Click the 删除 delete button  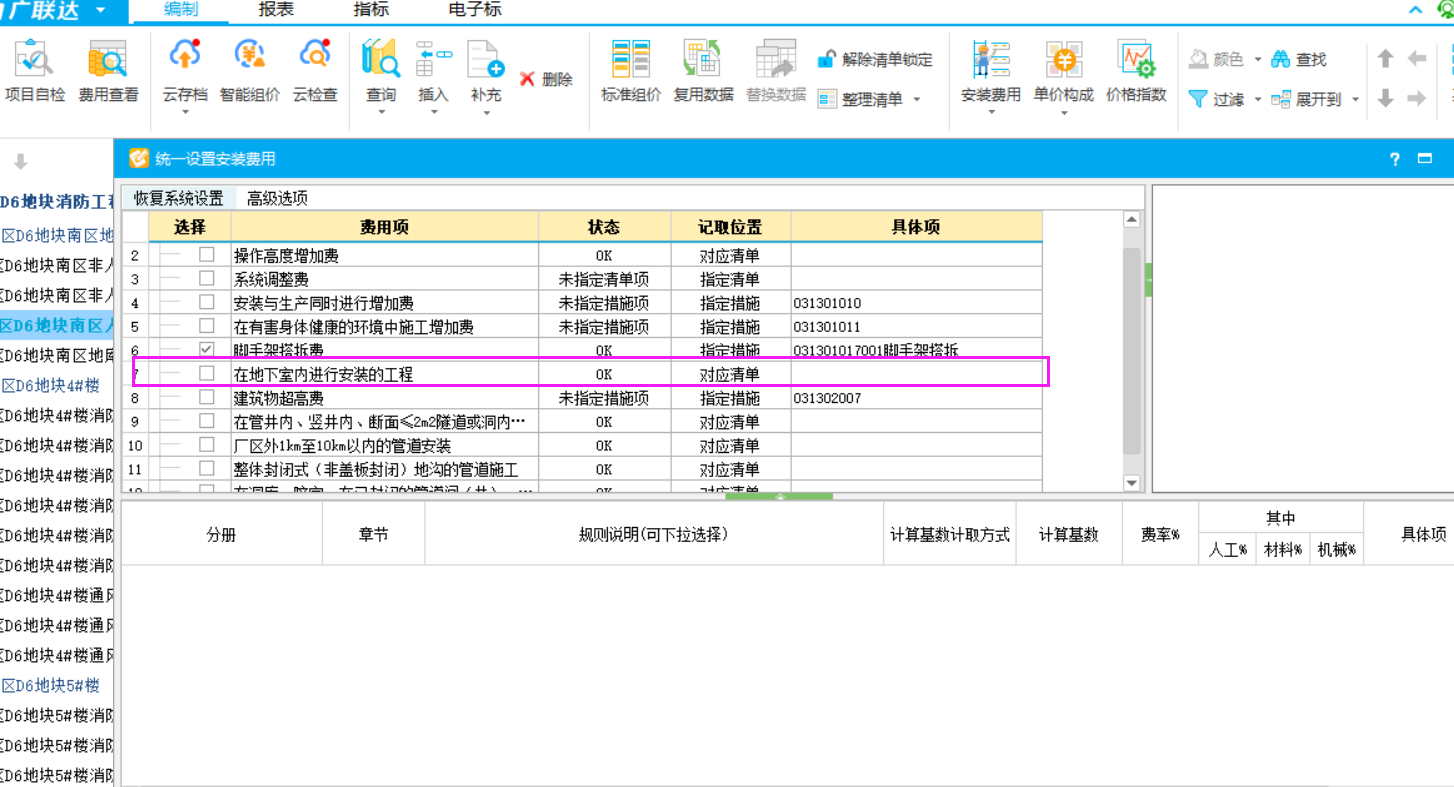546,79
